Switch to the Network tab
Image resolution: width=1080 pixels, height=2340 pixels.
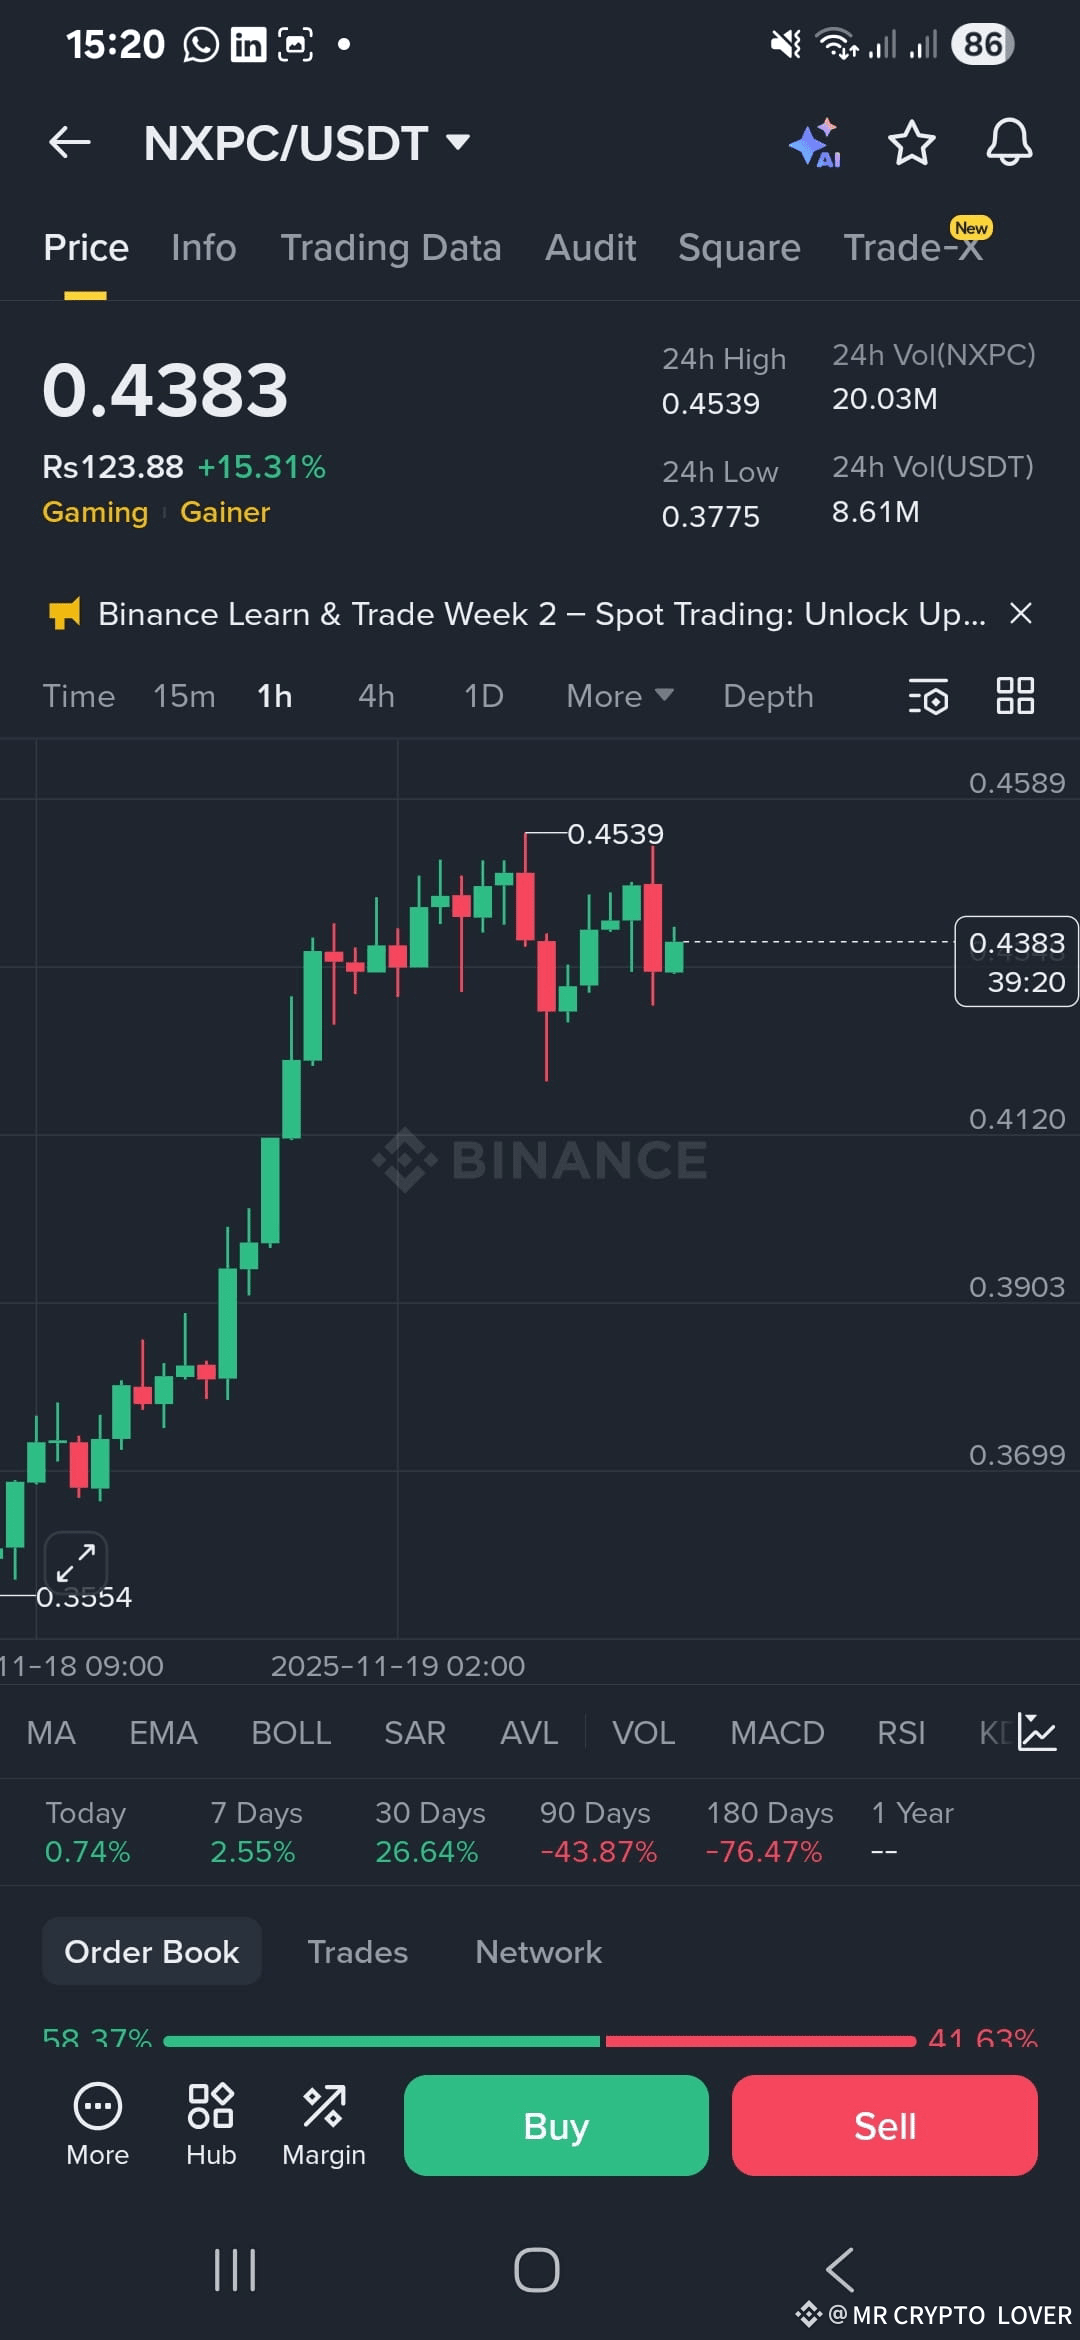click(538, 1952)
